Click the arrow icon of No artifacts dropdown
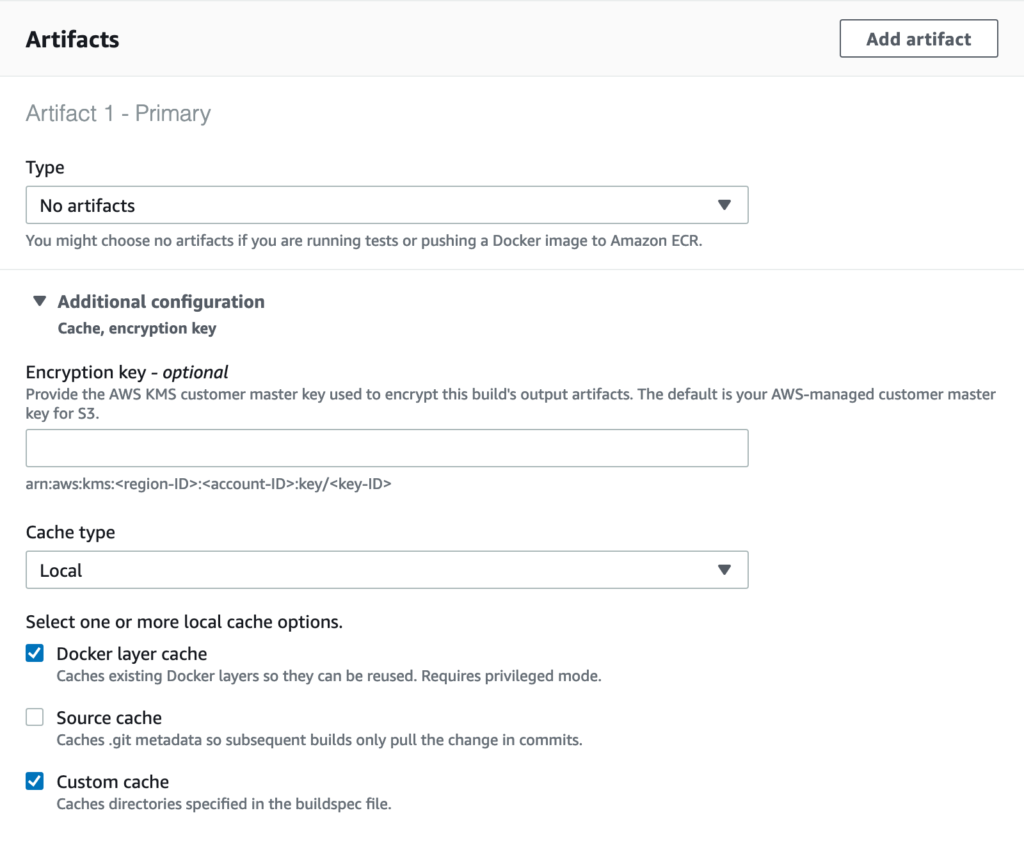1024x845 pixels. [724, 205]
